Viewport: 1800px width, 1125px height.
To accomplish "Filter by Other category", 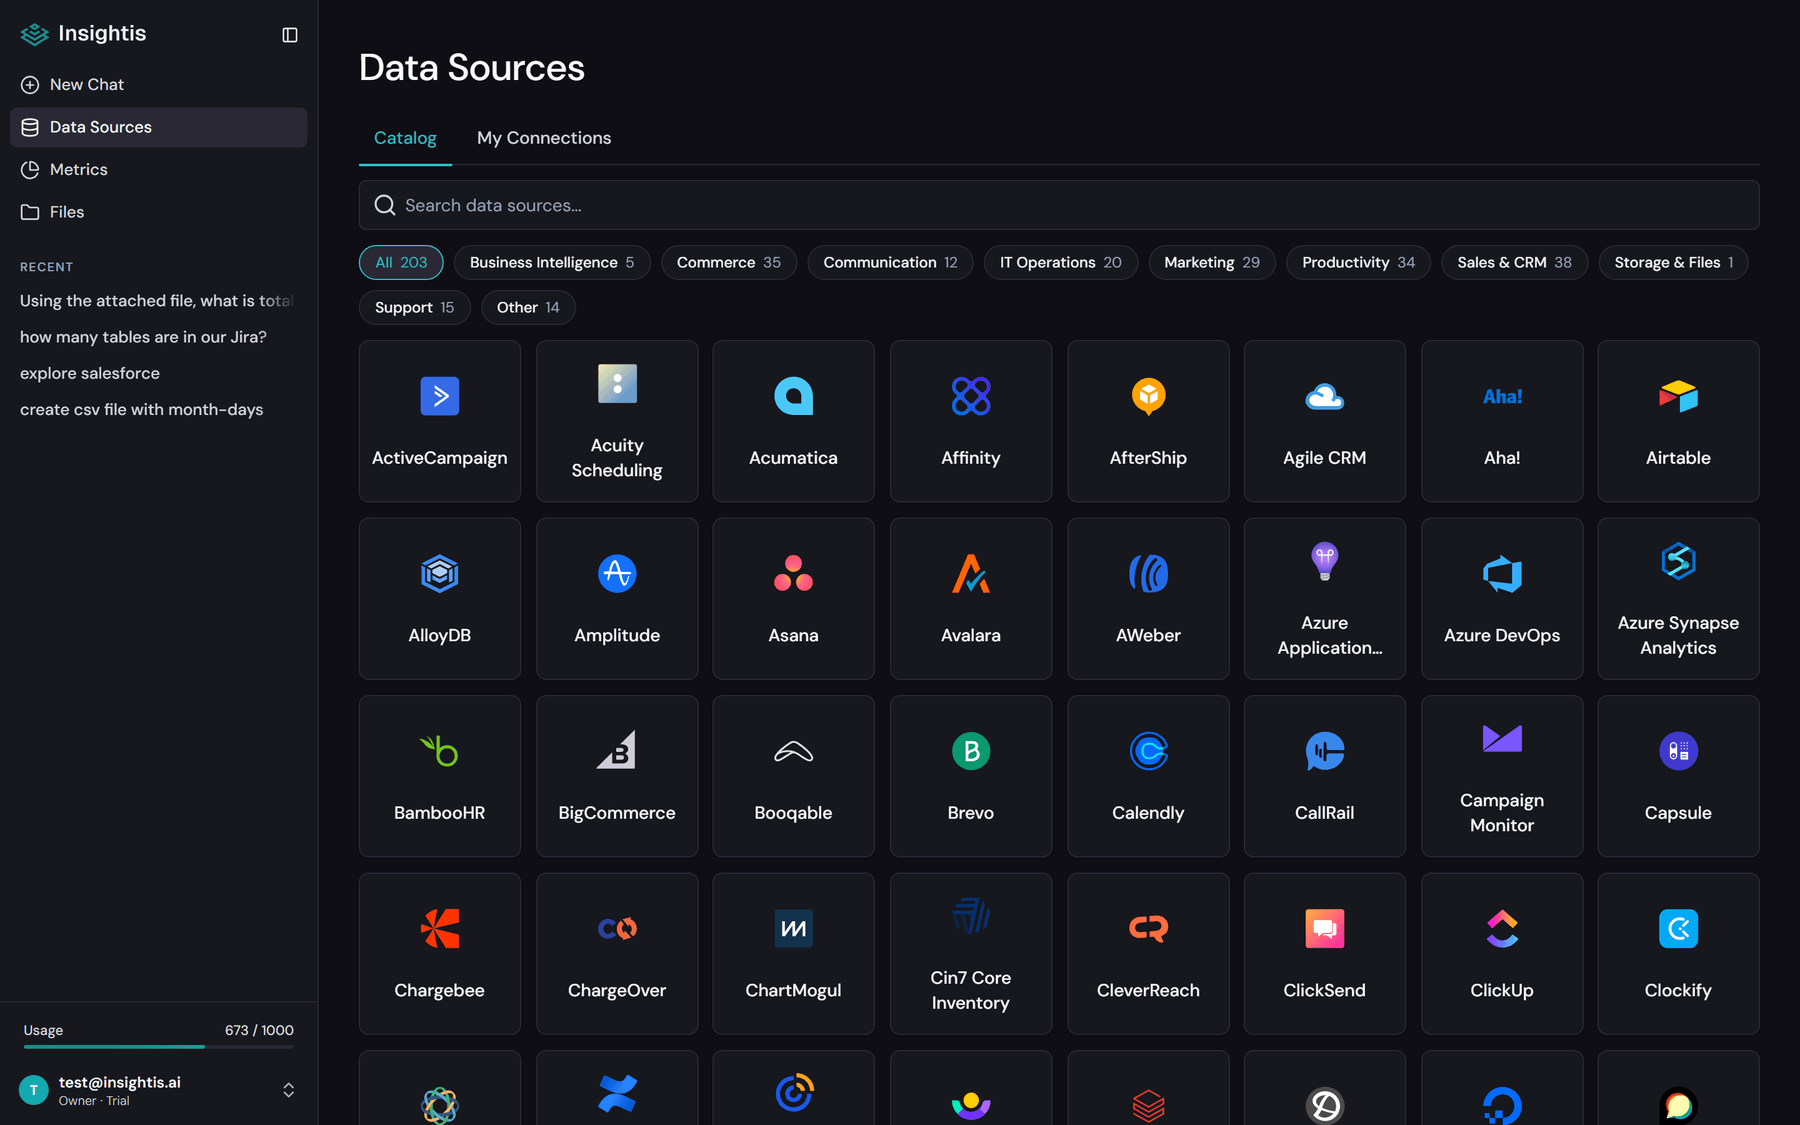I will pos(528,307).
